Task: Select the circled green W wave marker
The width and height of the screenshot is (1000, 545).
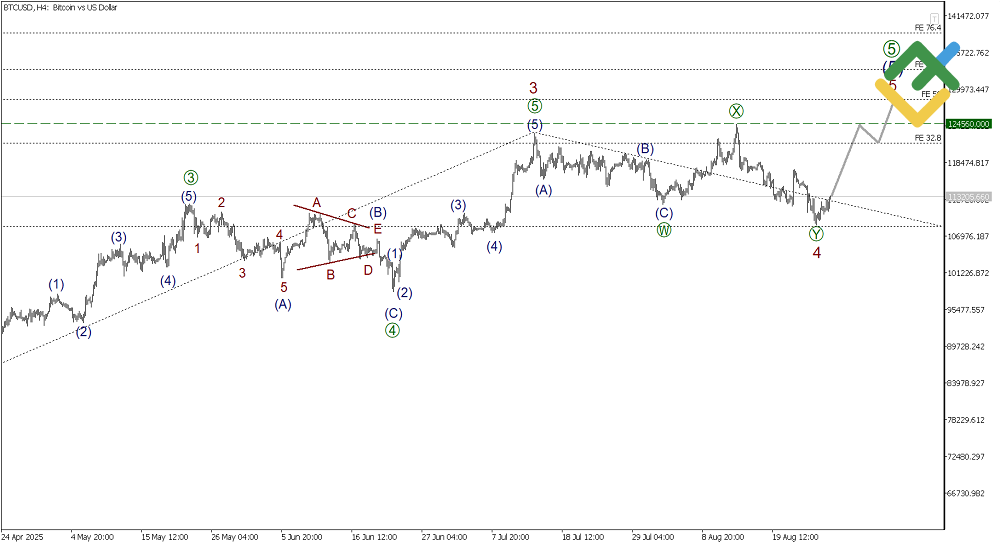Action: tap(664, 230)
